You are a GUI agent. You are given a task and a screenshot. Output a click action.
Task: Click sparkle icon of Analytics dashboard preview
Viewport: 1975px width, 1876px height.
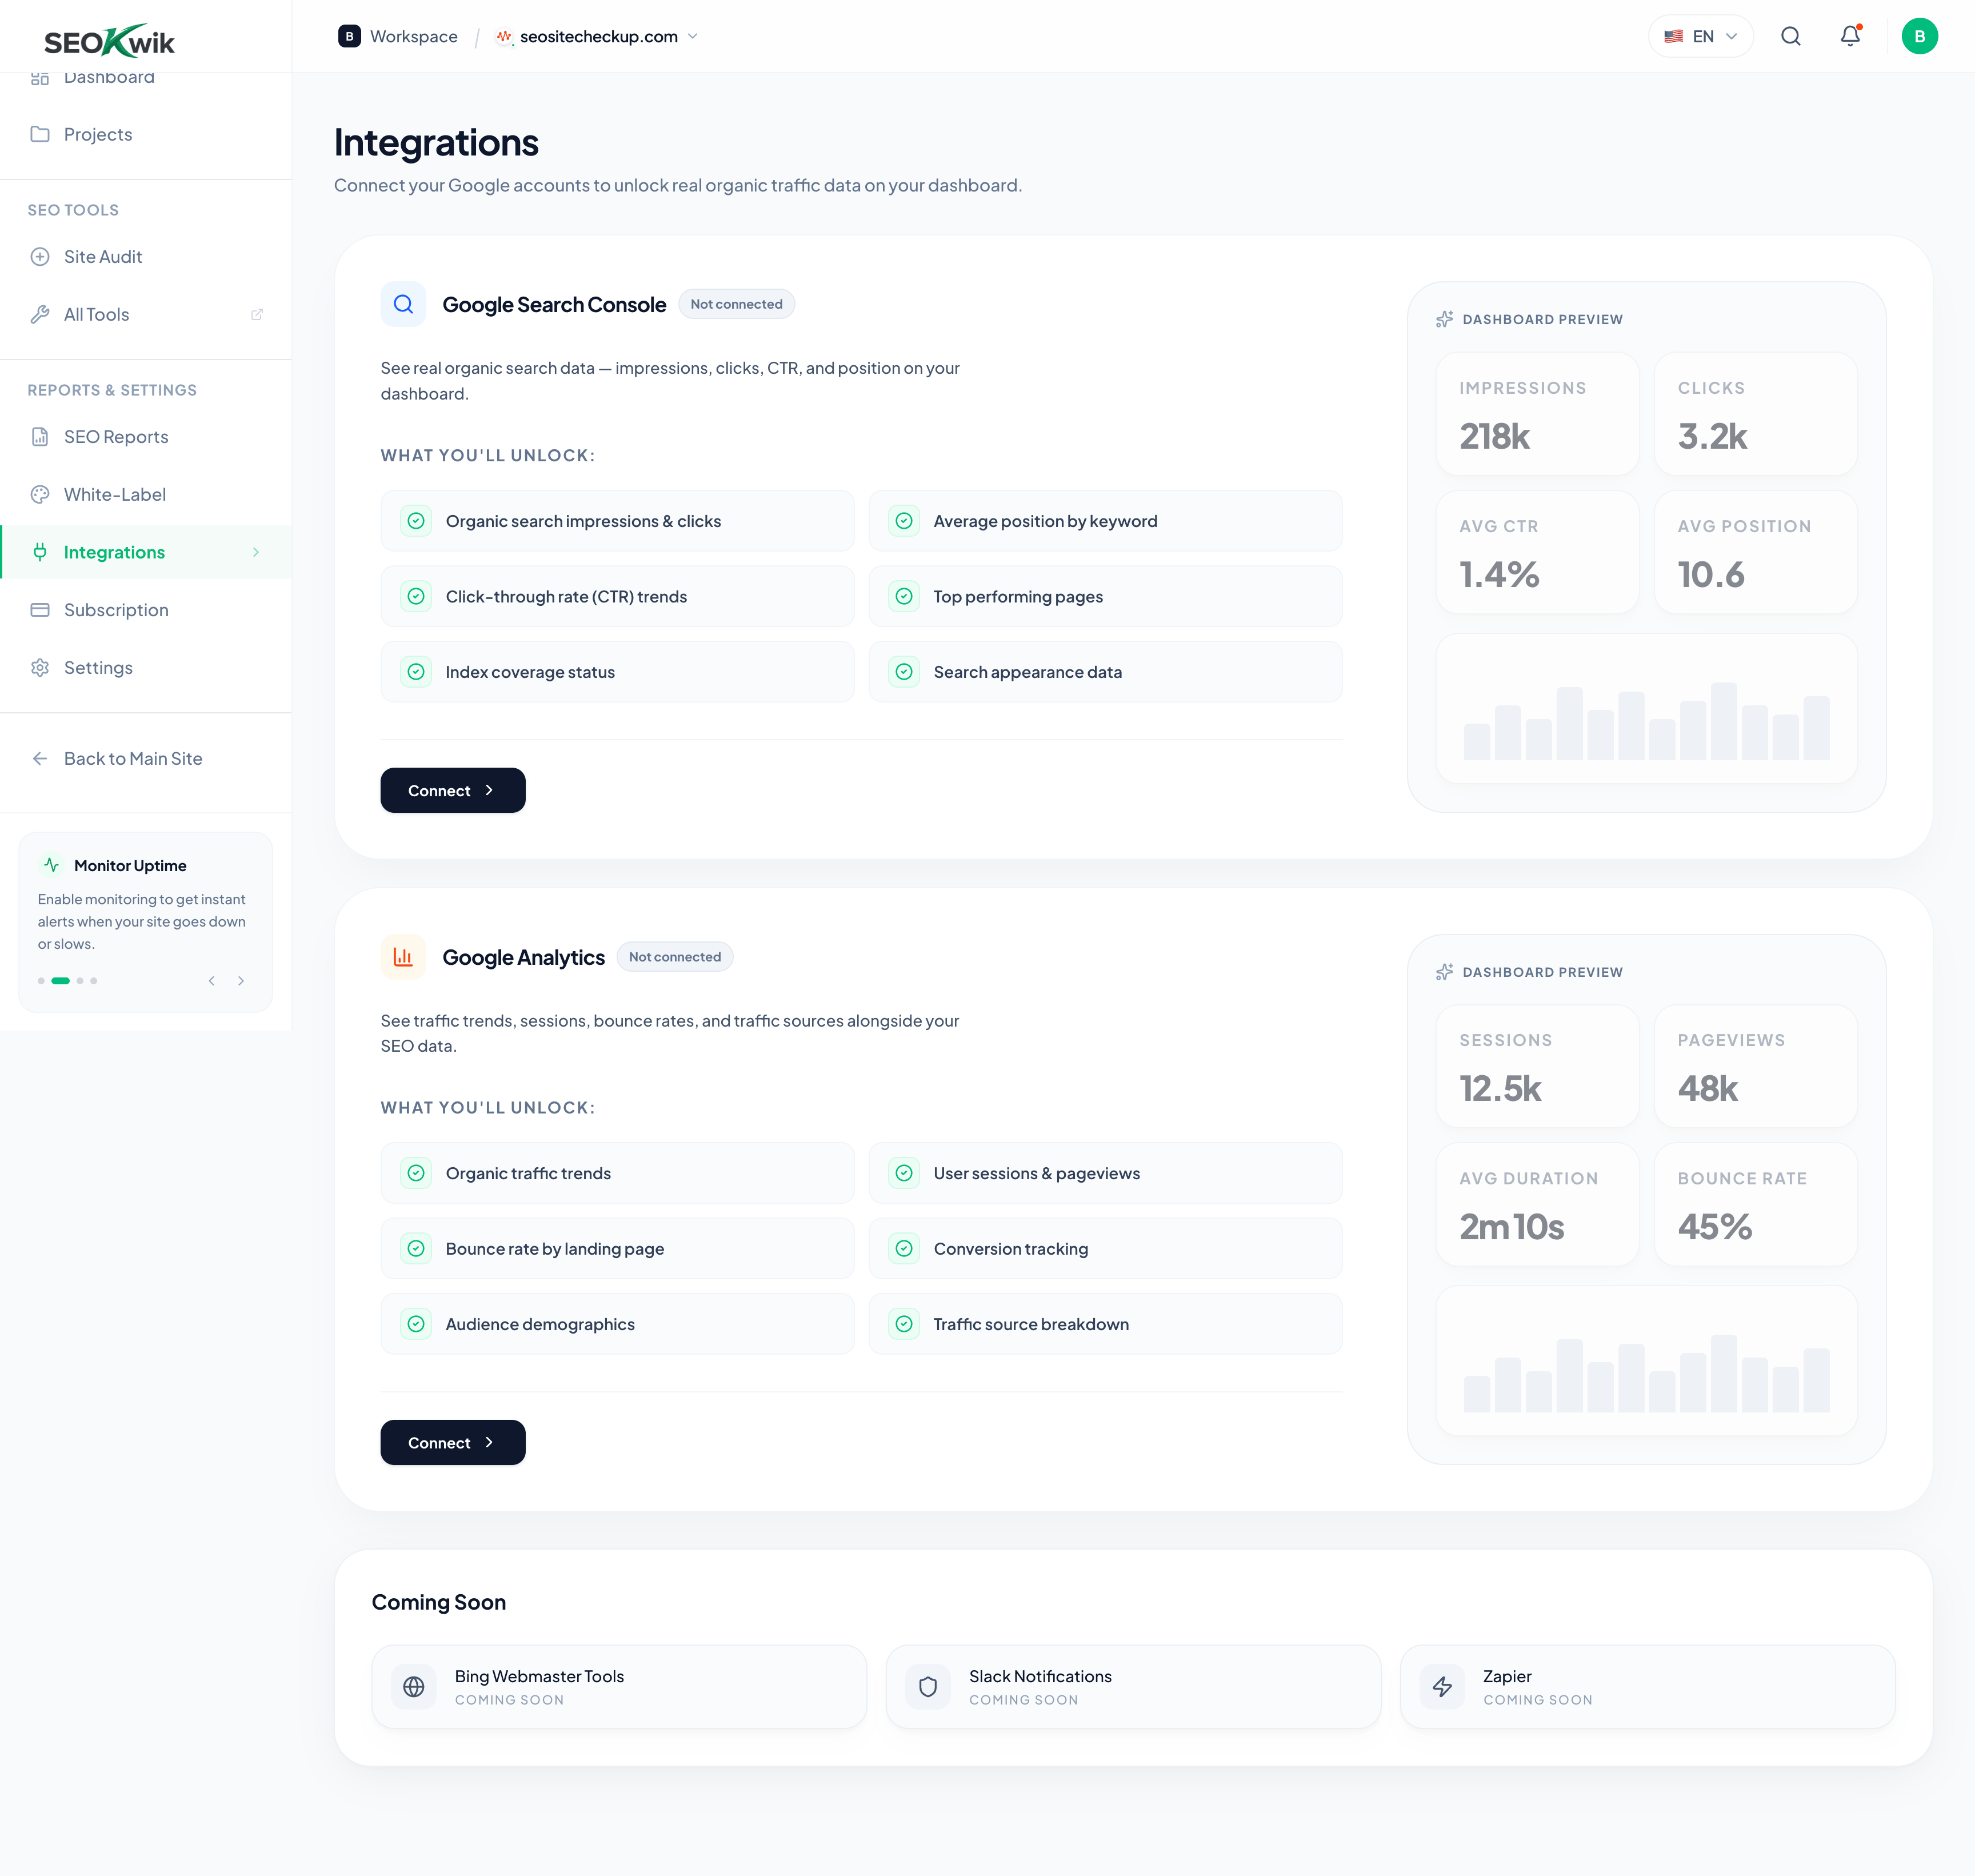(x=1444, y=972)
